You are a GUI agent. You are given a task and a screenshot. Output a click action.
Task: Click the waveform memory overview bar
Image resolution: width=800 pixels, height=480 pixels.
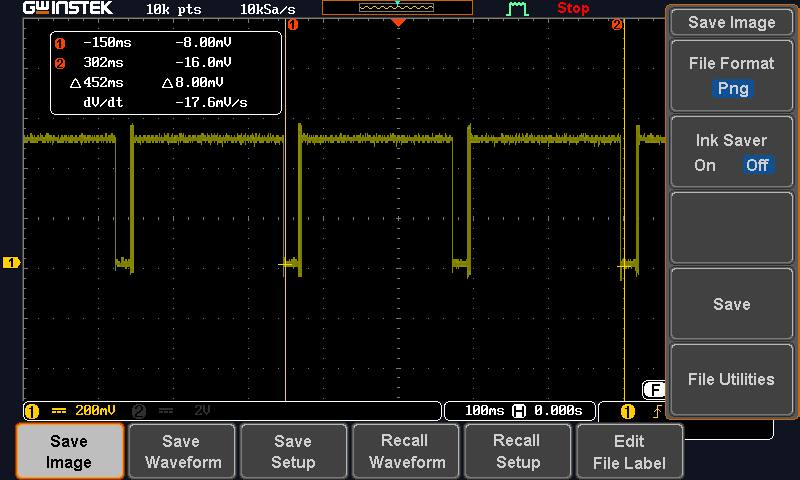(397, 7)
